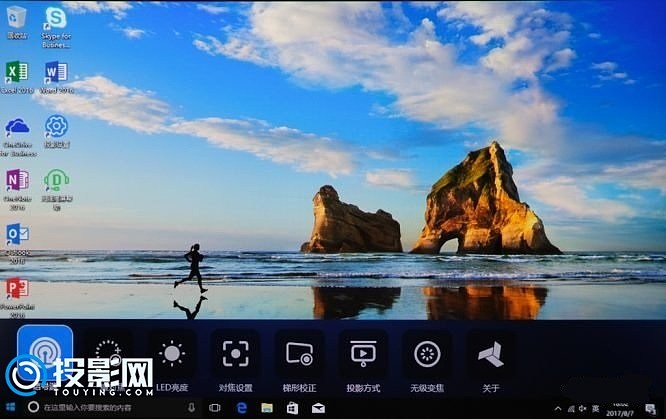Open the network icon in system tray

point(571,409)
